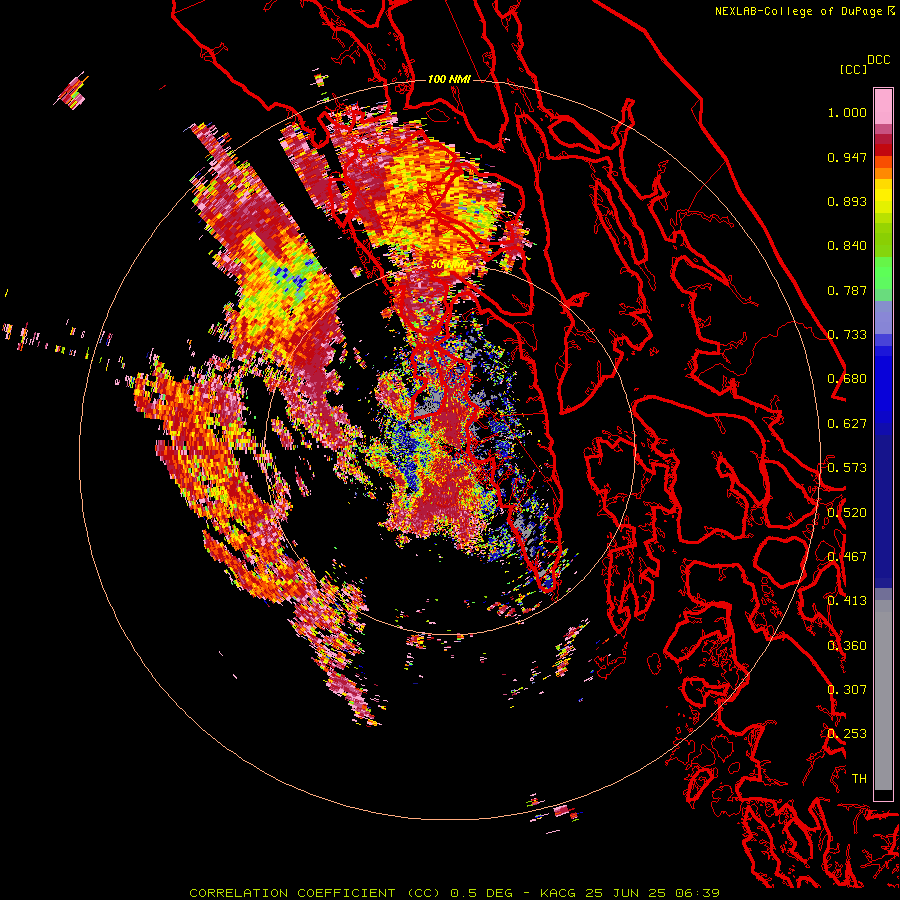Click the 0.307 color scale value
Screen dimensions: 900x900
pos(847,690)
